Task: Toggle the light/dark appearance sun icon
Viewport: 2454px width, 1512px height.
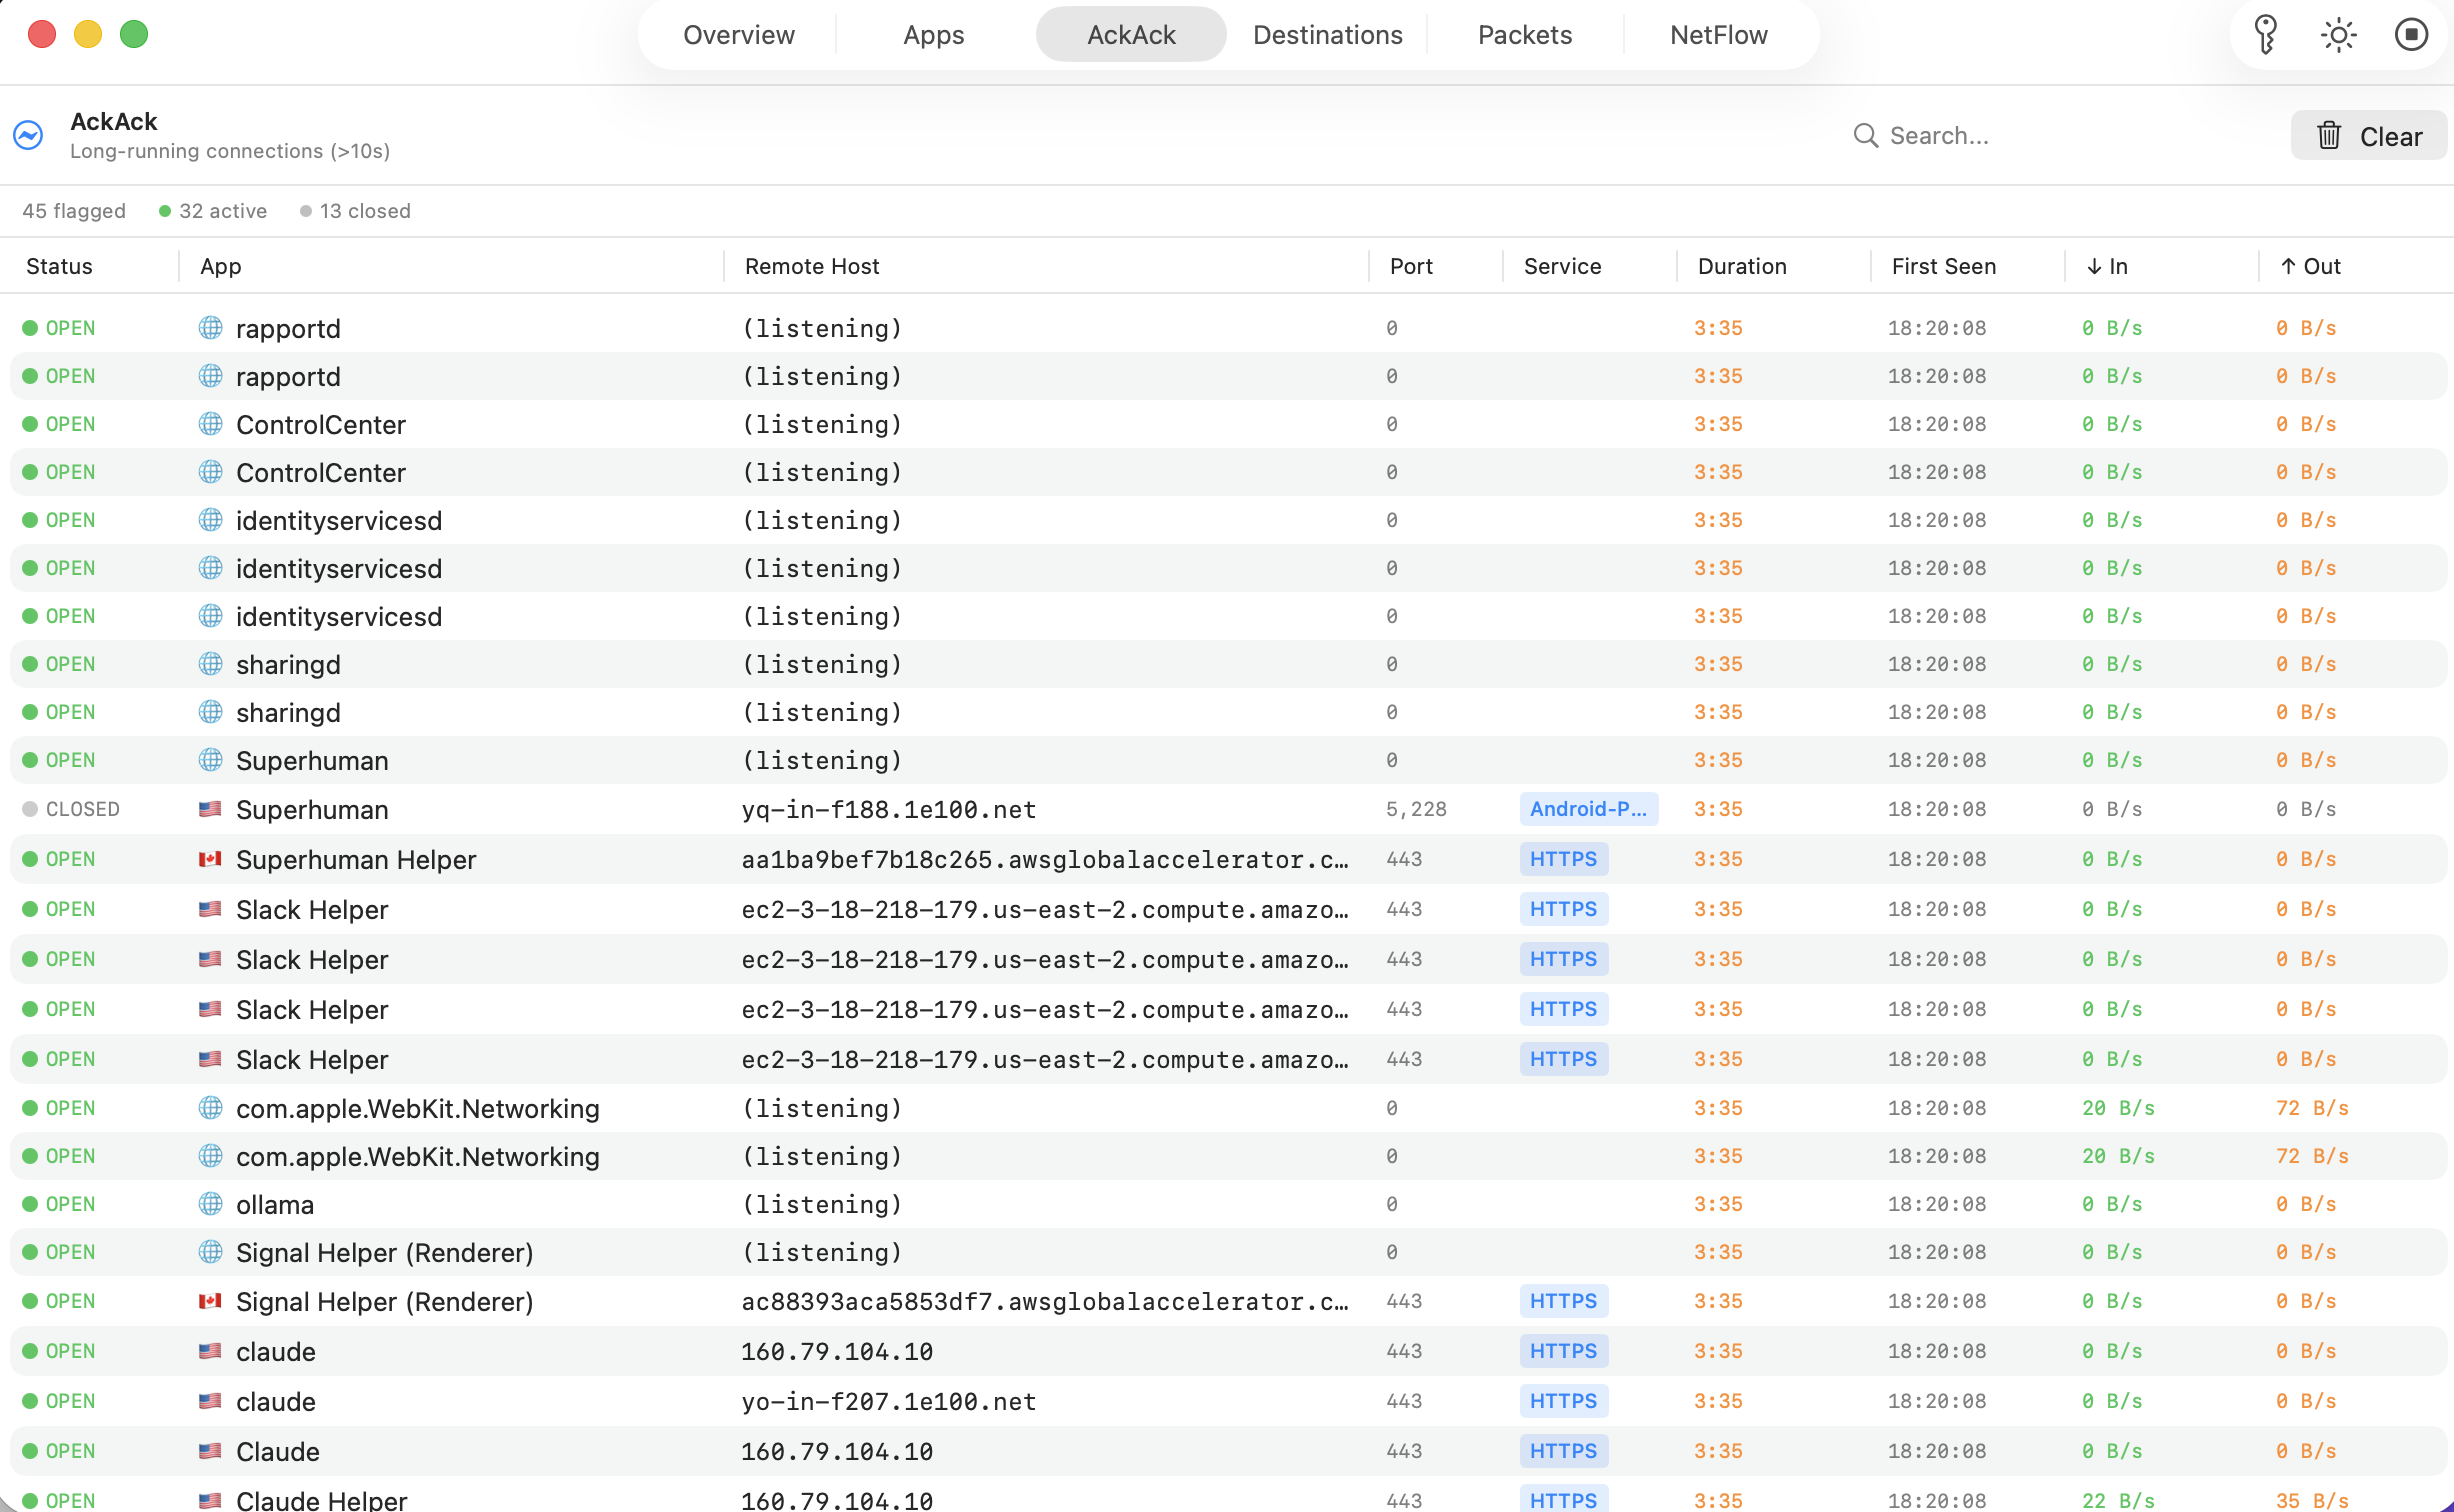Action: (x=2338, y=35)
